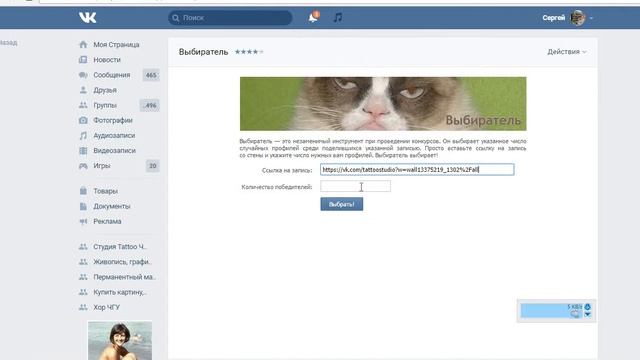640x360 pixels.
Task: Click the Документы file icon
Action: (x=83, y=206)
